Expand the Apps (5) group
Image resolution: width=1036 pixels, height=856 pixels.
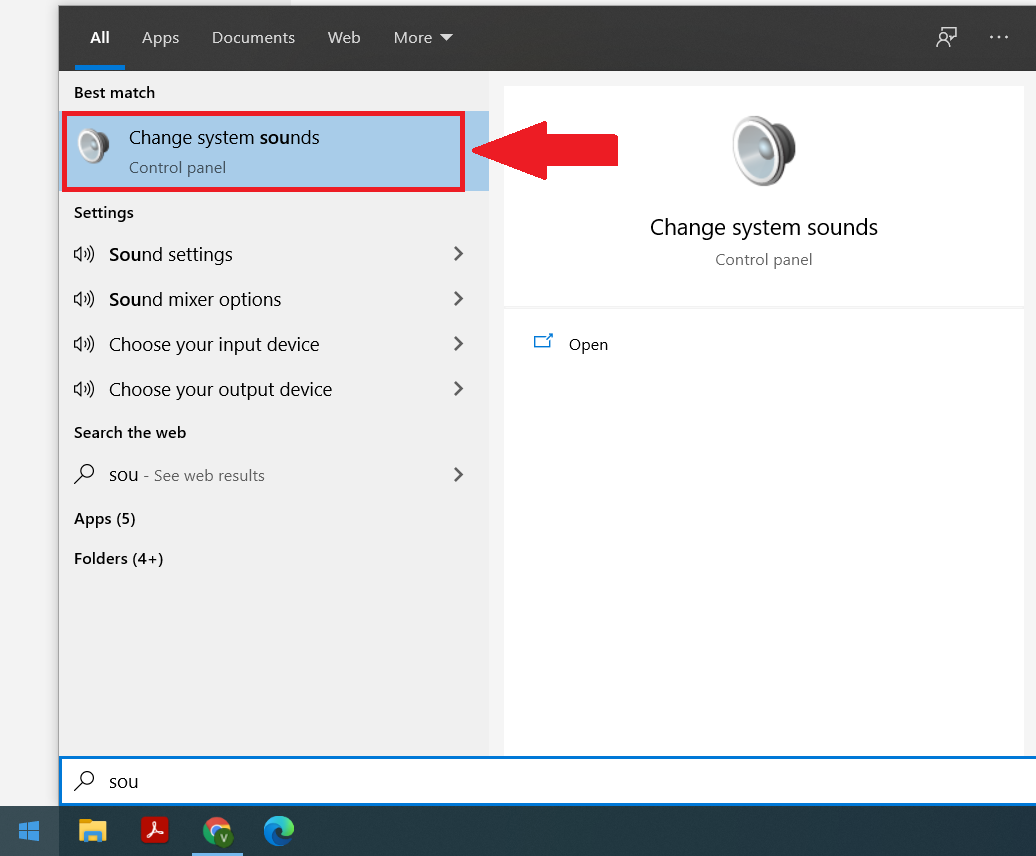click(104, 519)
